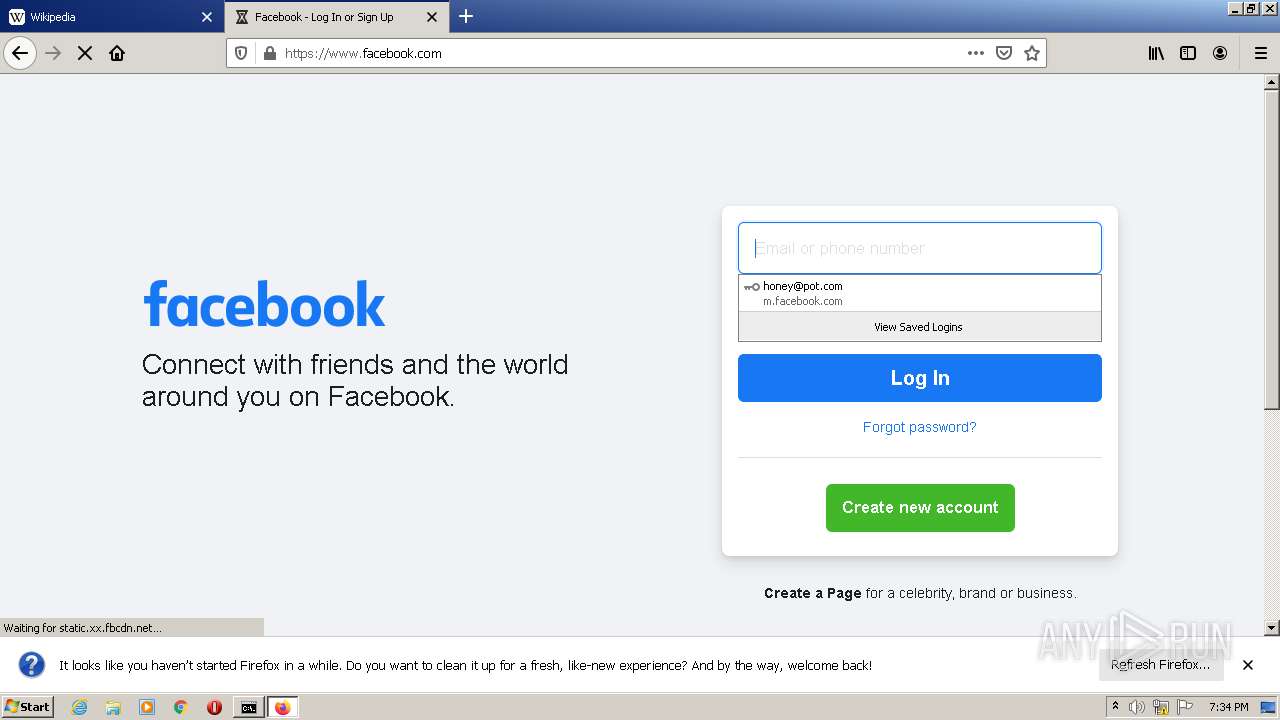
Task: Dismiss the Firefox notification bar
Action: pyautogui.click(x=1248, y=665)
